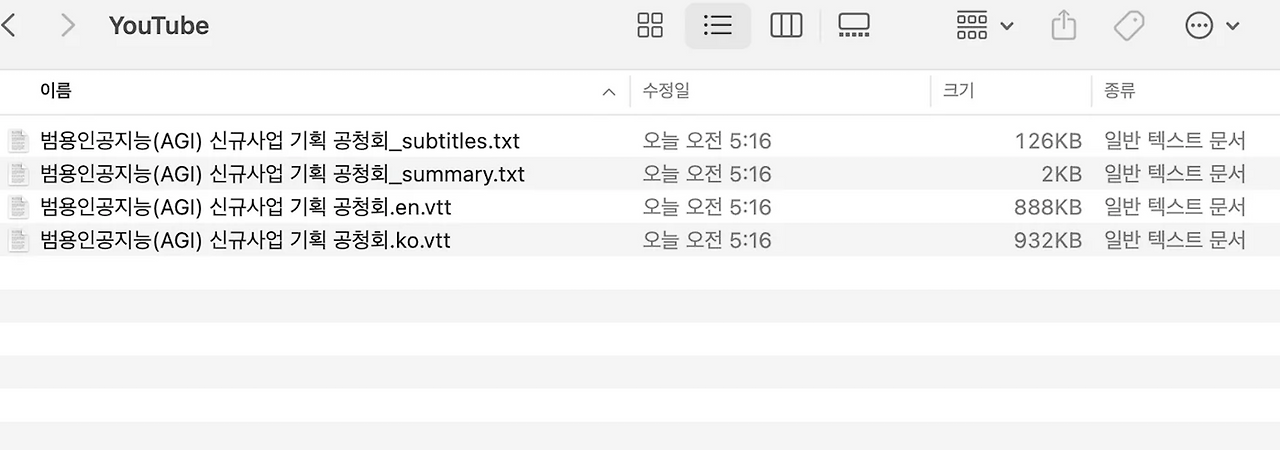Sort files by 종류 column
The width and height of the screenshot is (1280, 450).
1119,91
